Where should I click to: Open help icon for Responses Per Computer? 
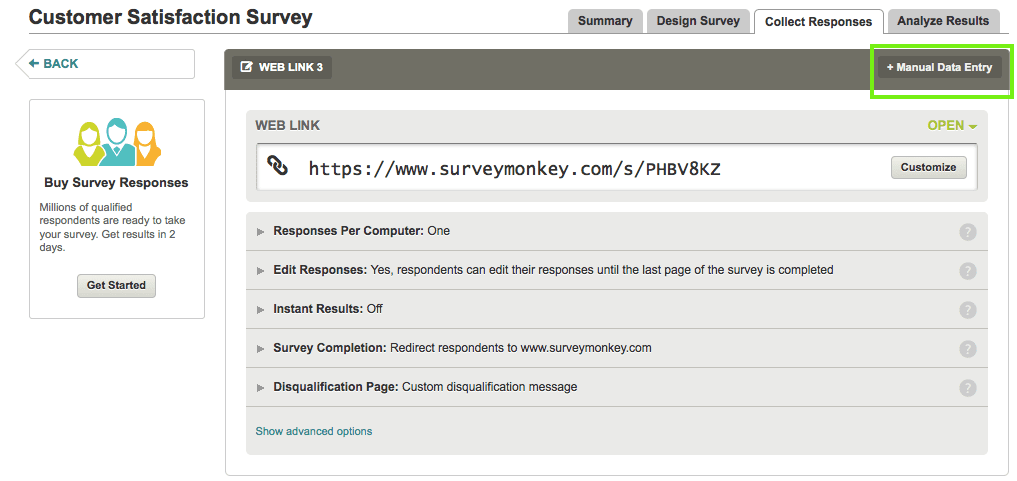(967, 231)
